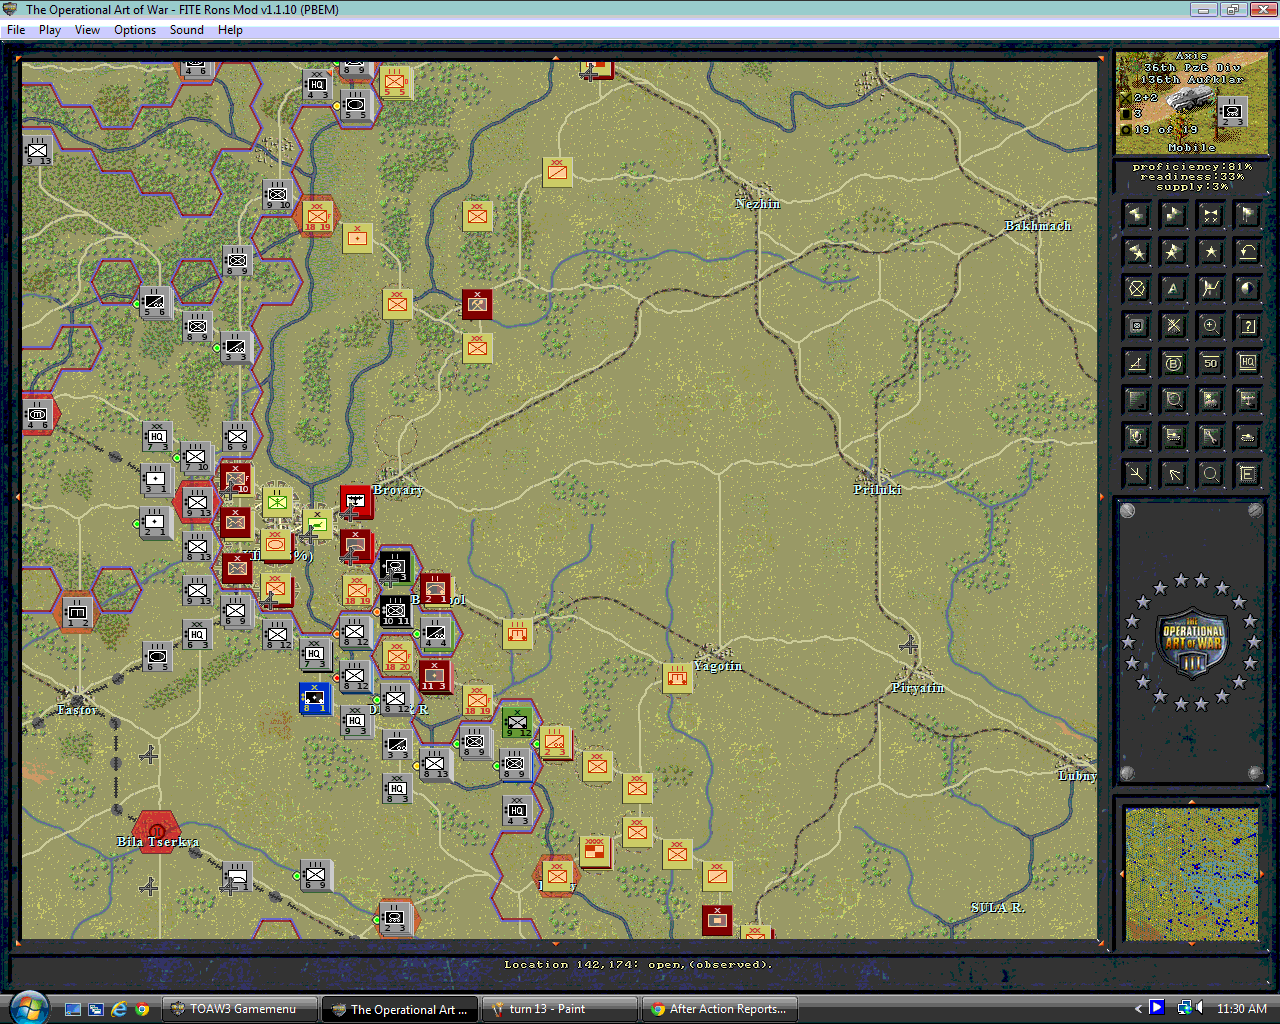
Task: Click the Bakhmach city label
Action: click(x=1038, y=226)
